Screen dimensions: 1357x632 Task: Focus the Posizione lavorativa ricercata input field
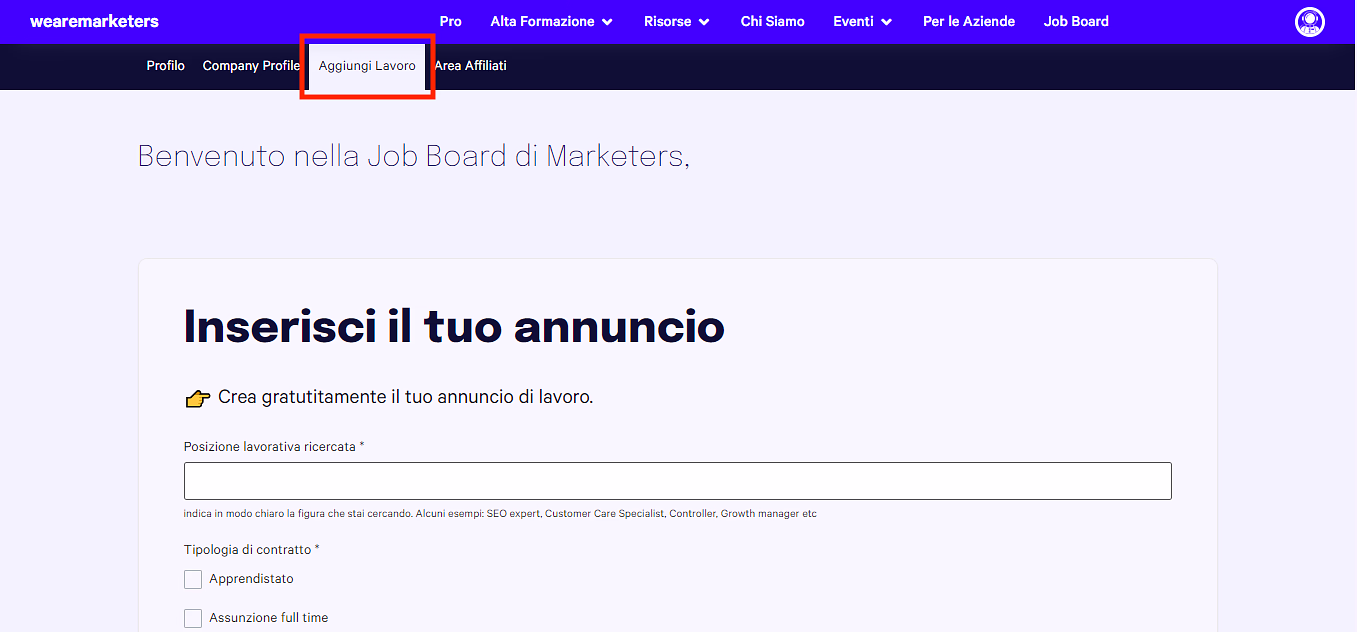(677, 480)
